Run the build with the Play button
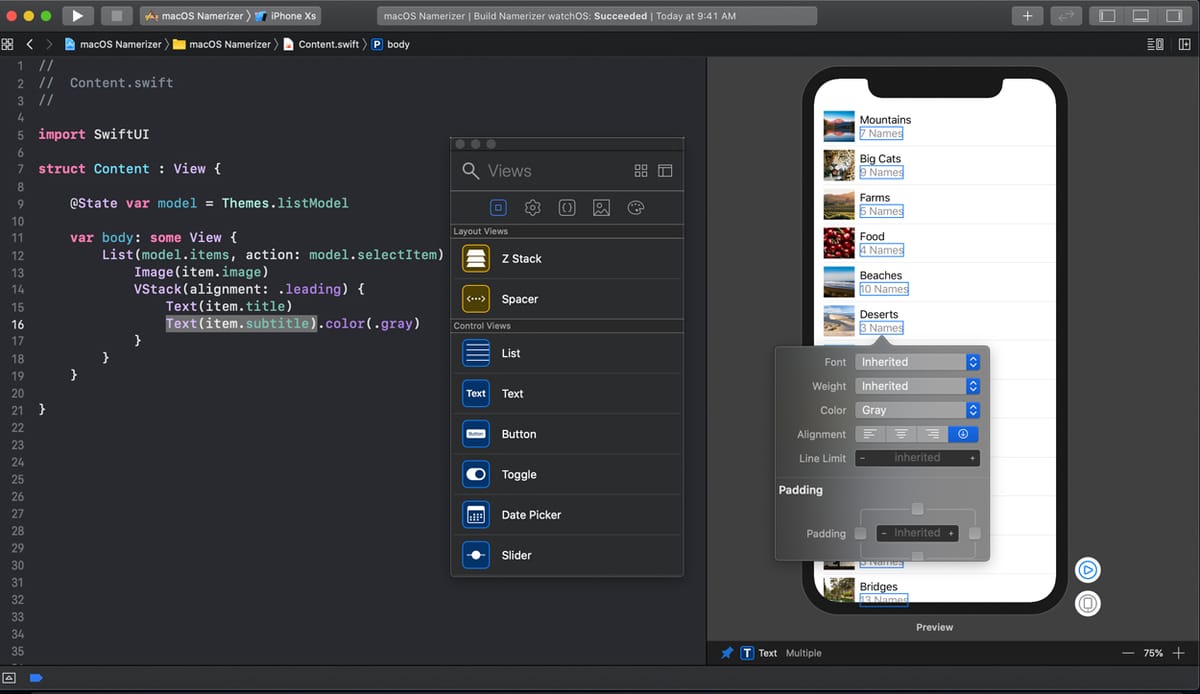 (77, 16)
